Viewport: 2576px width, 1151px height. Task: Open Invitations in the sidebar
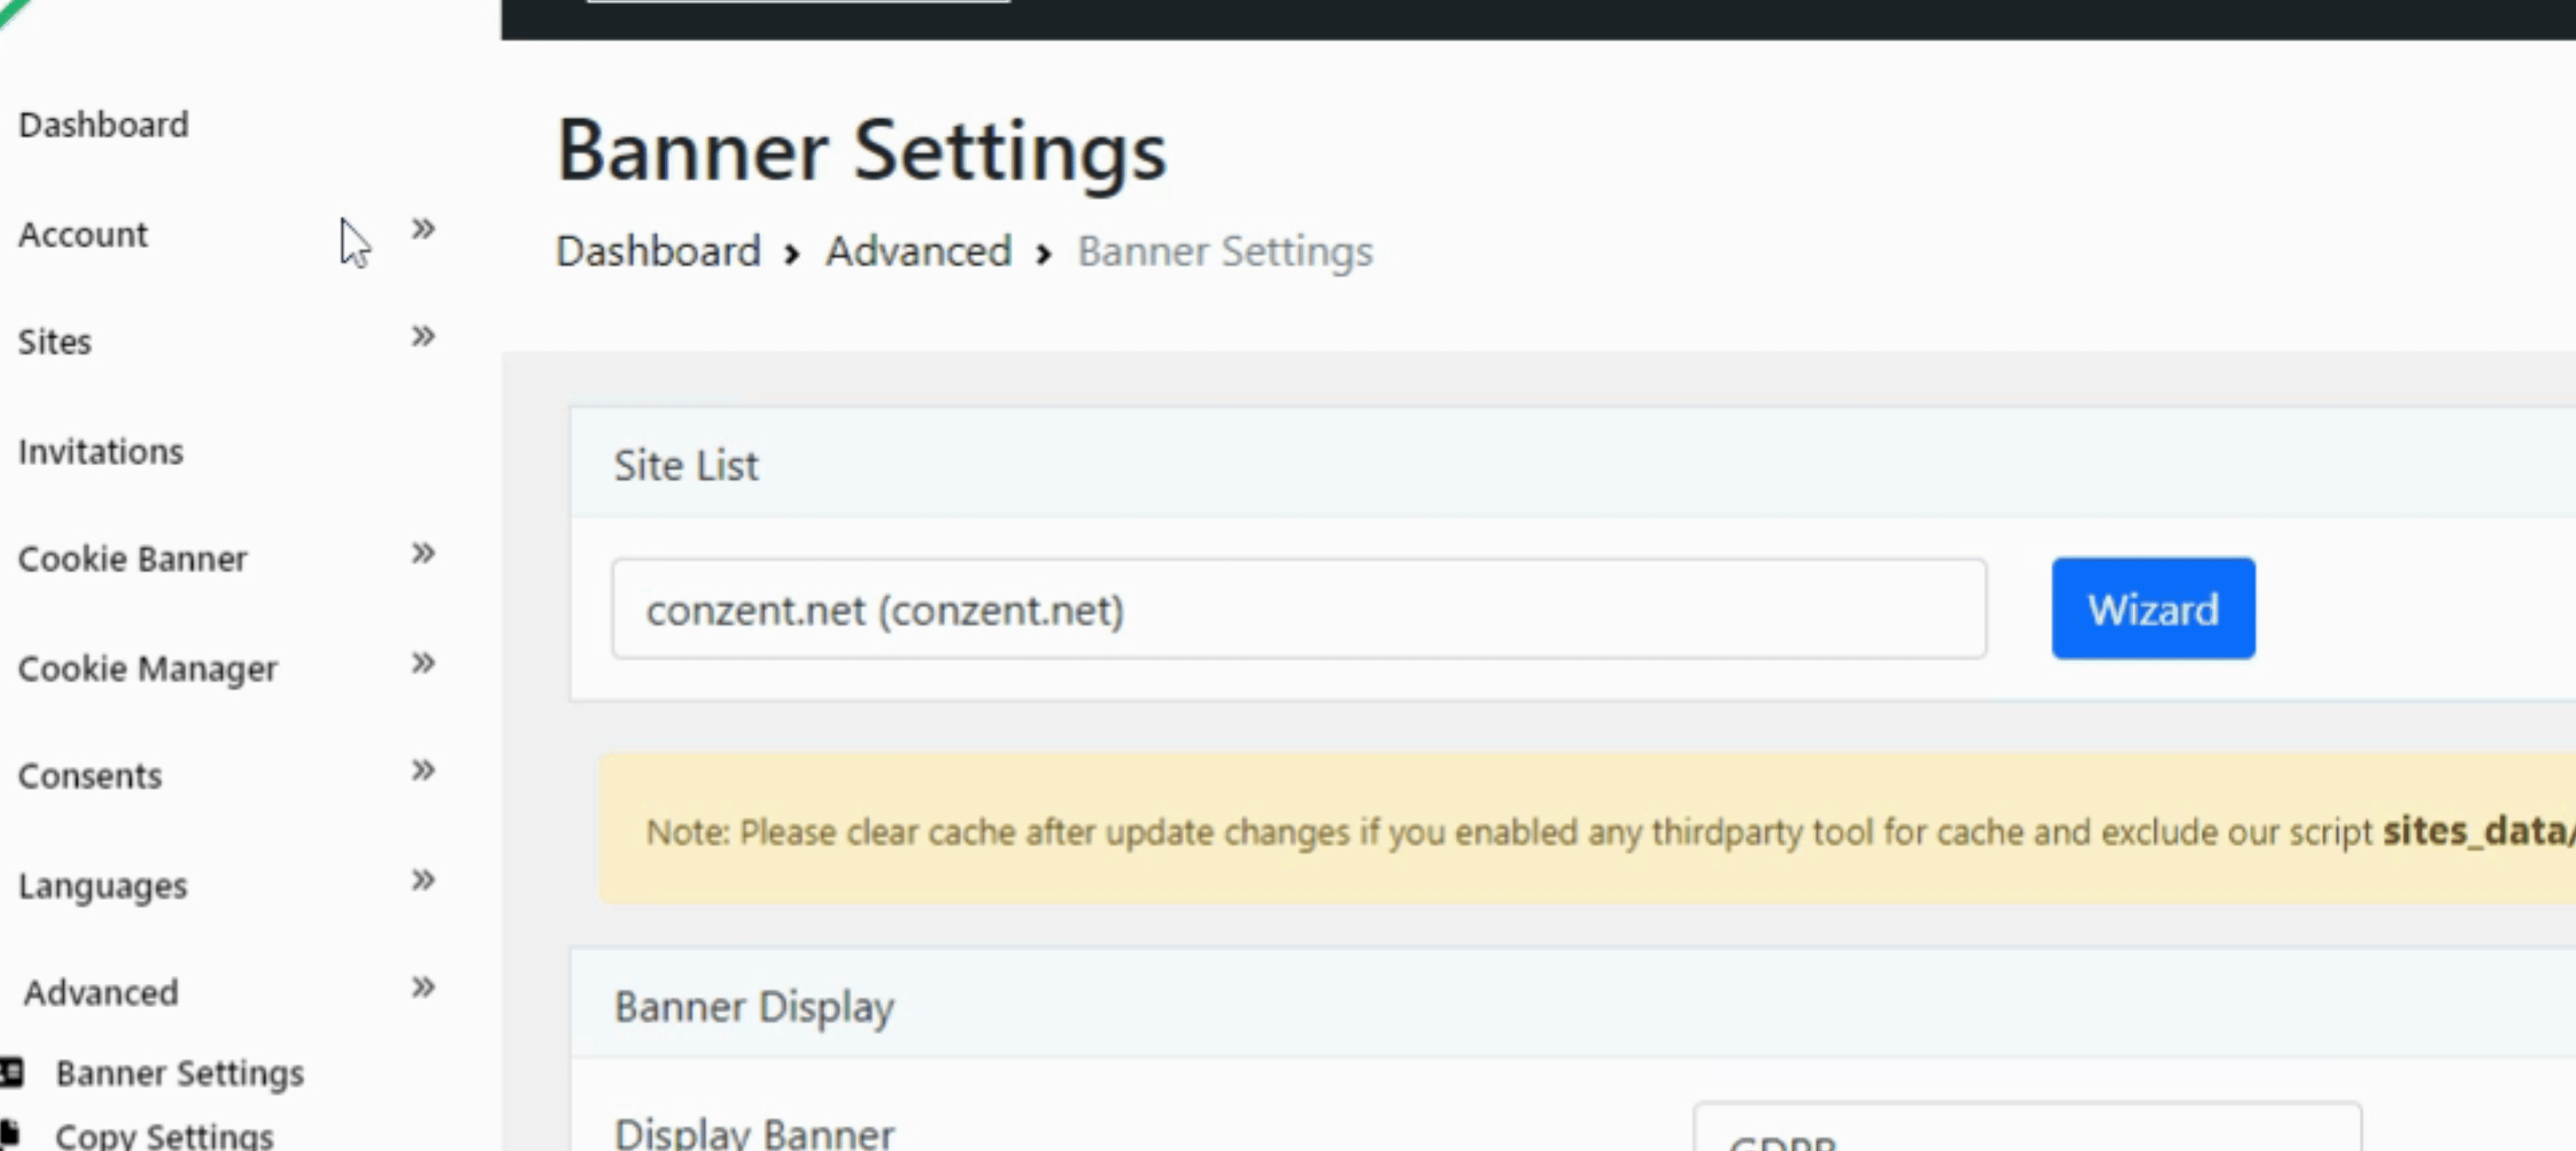pyautogui.click(x=101, y=451)
